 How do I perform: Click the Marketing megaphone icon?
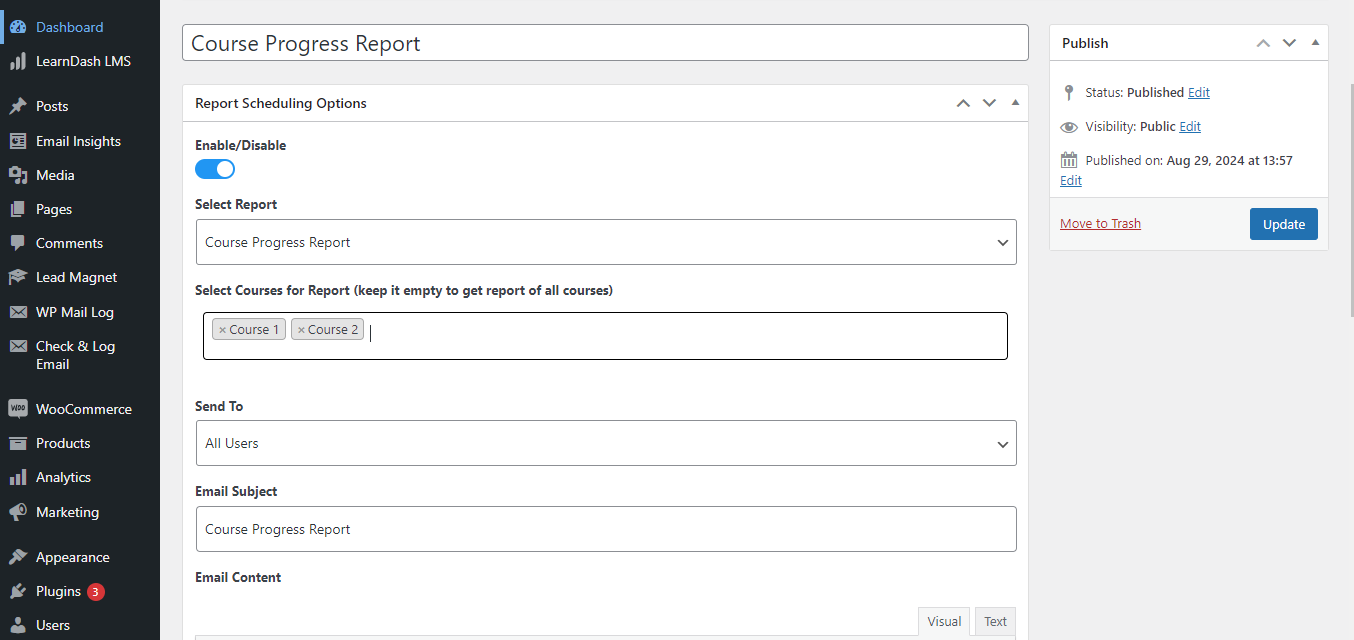click(x=18, y=512)
